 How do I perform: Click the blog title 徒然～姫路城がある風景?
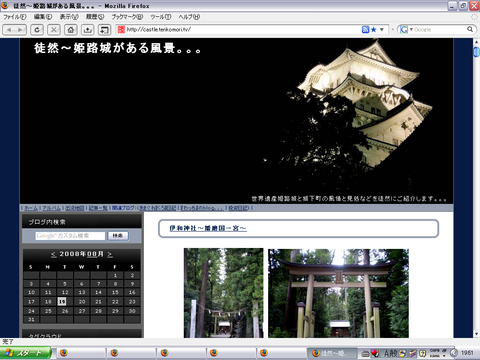point(117,48)
